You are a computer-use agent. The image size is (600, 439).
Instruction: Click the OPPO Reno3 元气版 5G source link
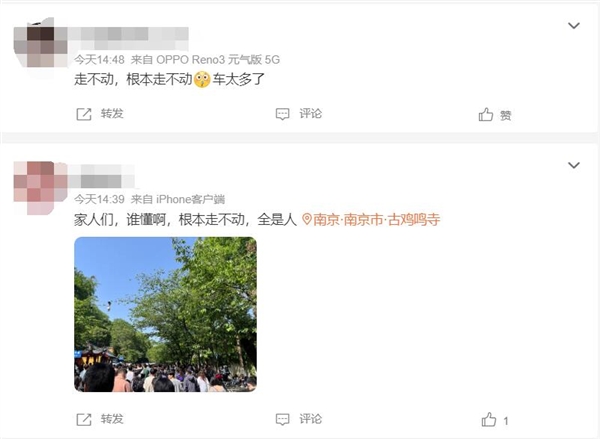tap(218, 60)
